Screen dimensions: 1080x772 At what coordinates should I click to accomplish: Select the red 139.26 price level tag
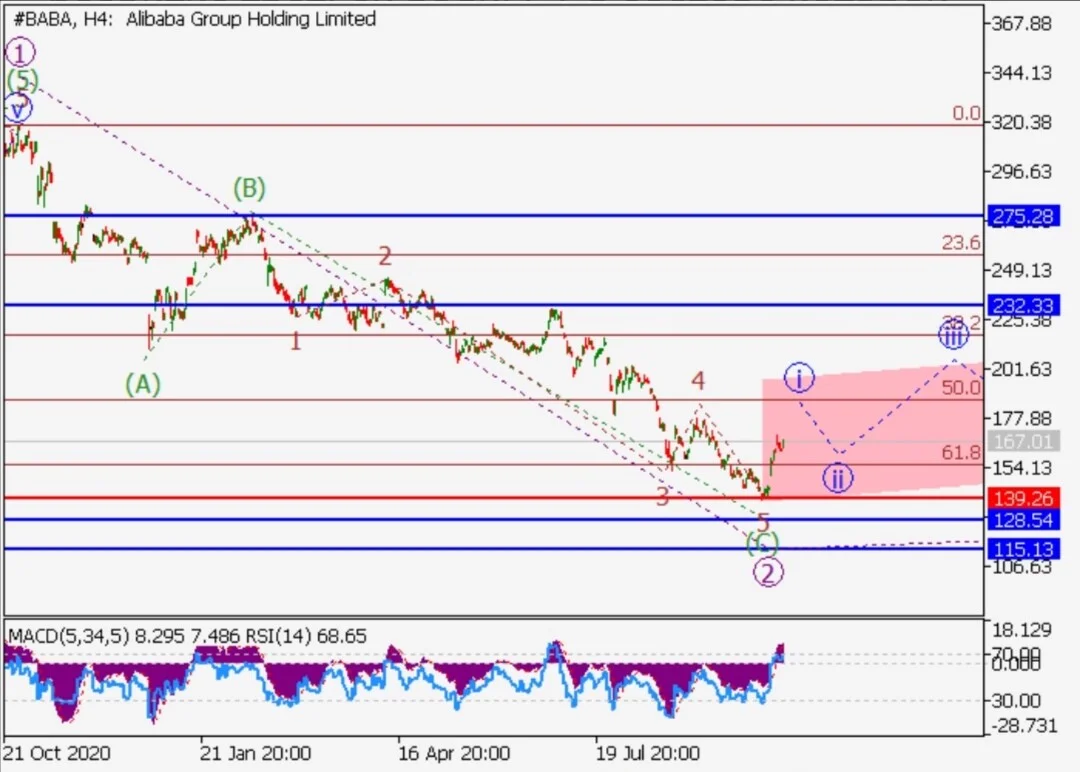click(1023, 498)
